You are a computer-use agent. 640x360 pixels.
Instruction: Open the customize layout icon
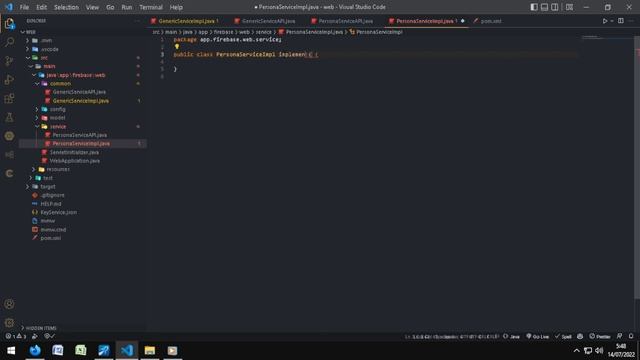click(569, 7)
